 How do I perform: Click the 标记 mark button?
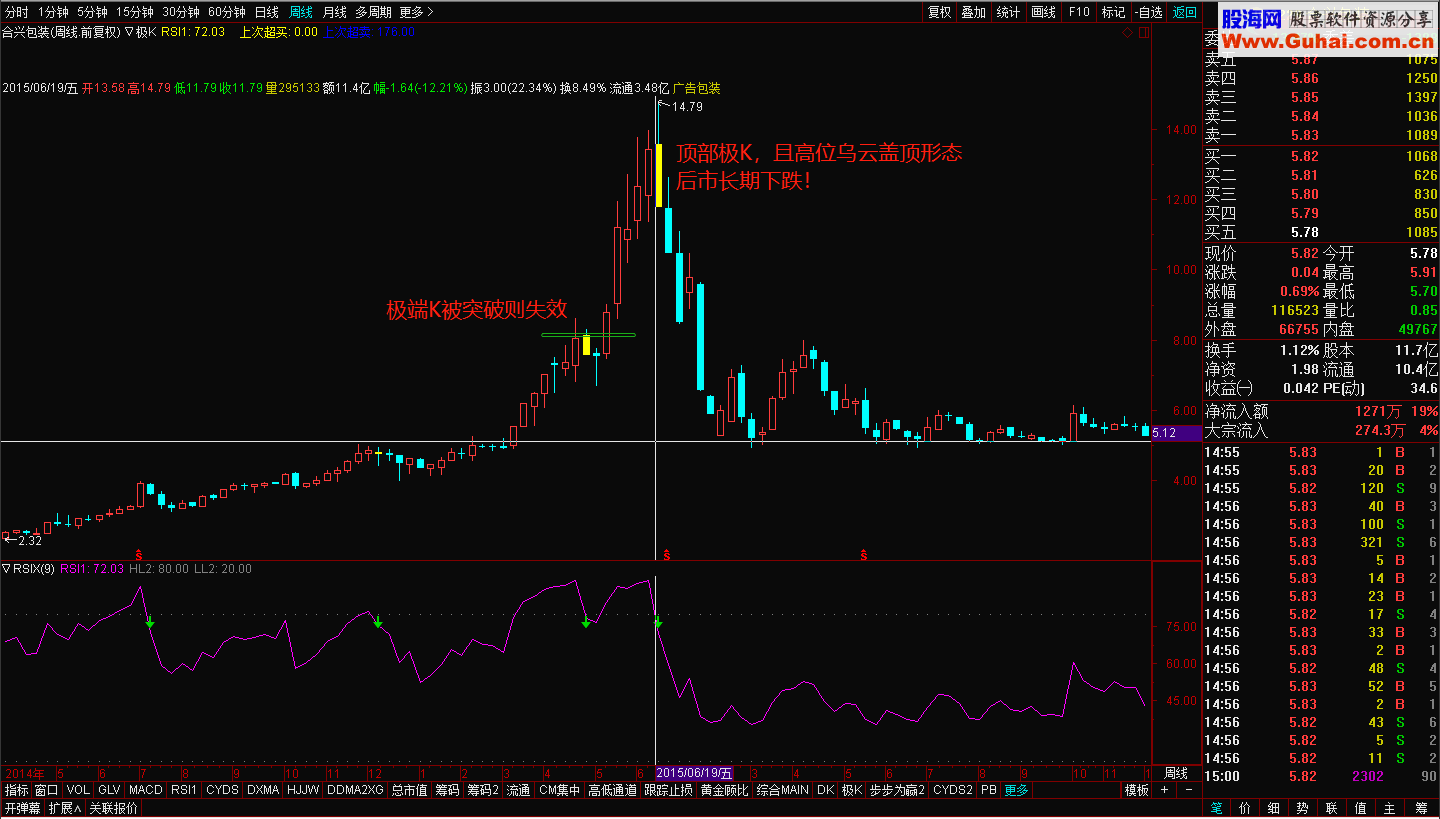[1112, 12]
